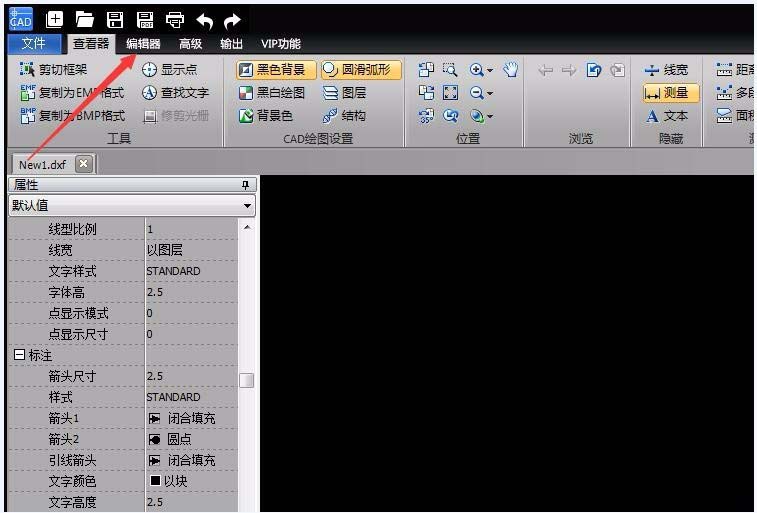Click the properties panel scroll up arrow
The height and width of the screenshot is (513, 757).
[247, 227]
